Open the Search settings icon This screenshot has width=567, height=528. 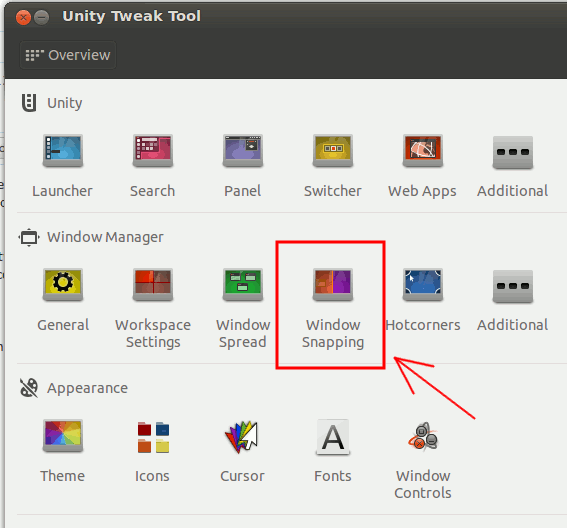click(x=153, y=151)
